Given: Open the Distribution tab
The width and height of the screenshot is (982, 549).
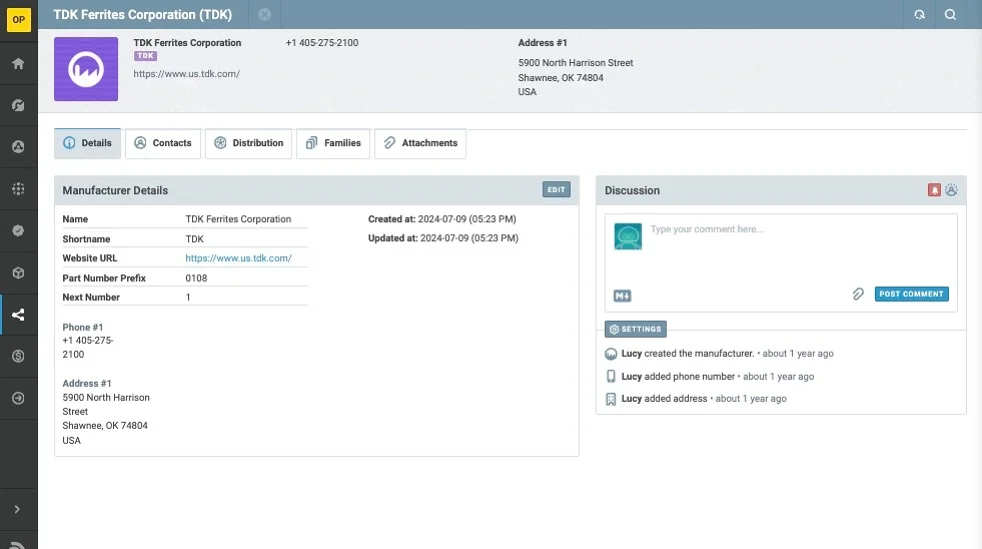Looking at the screenshot, I should pyautogui.click(x=249, y=143).
